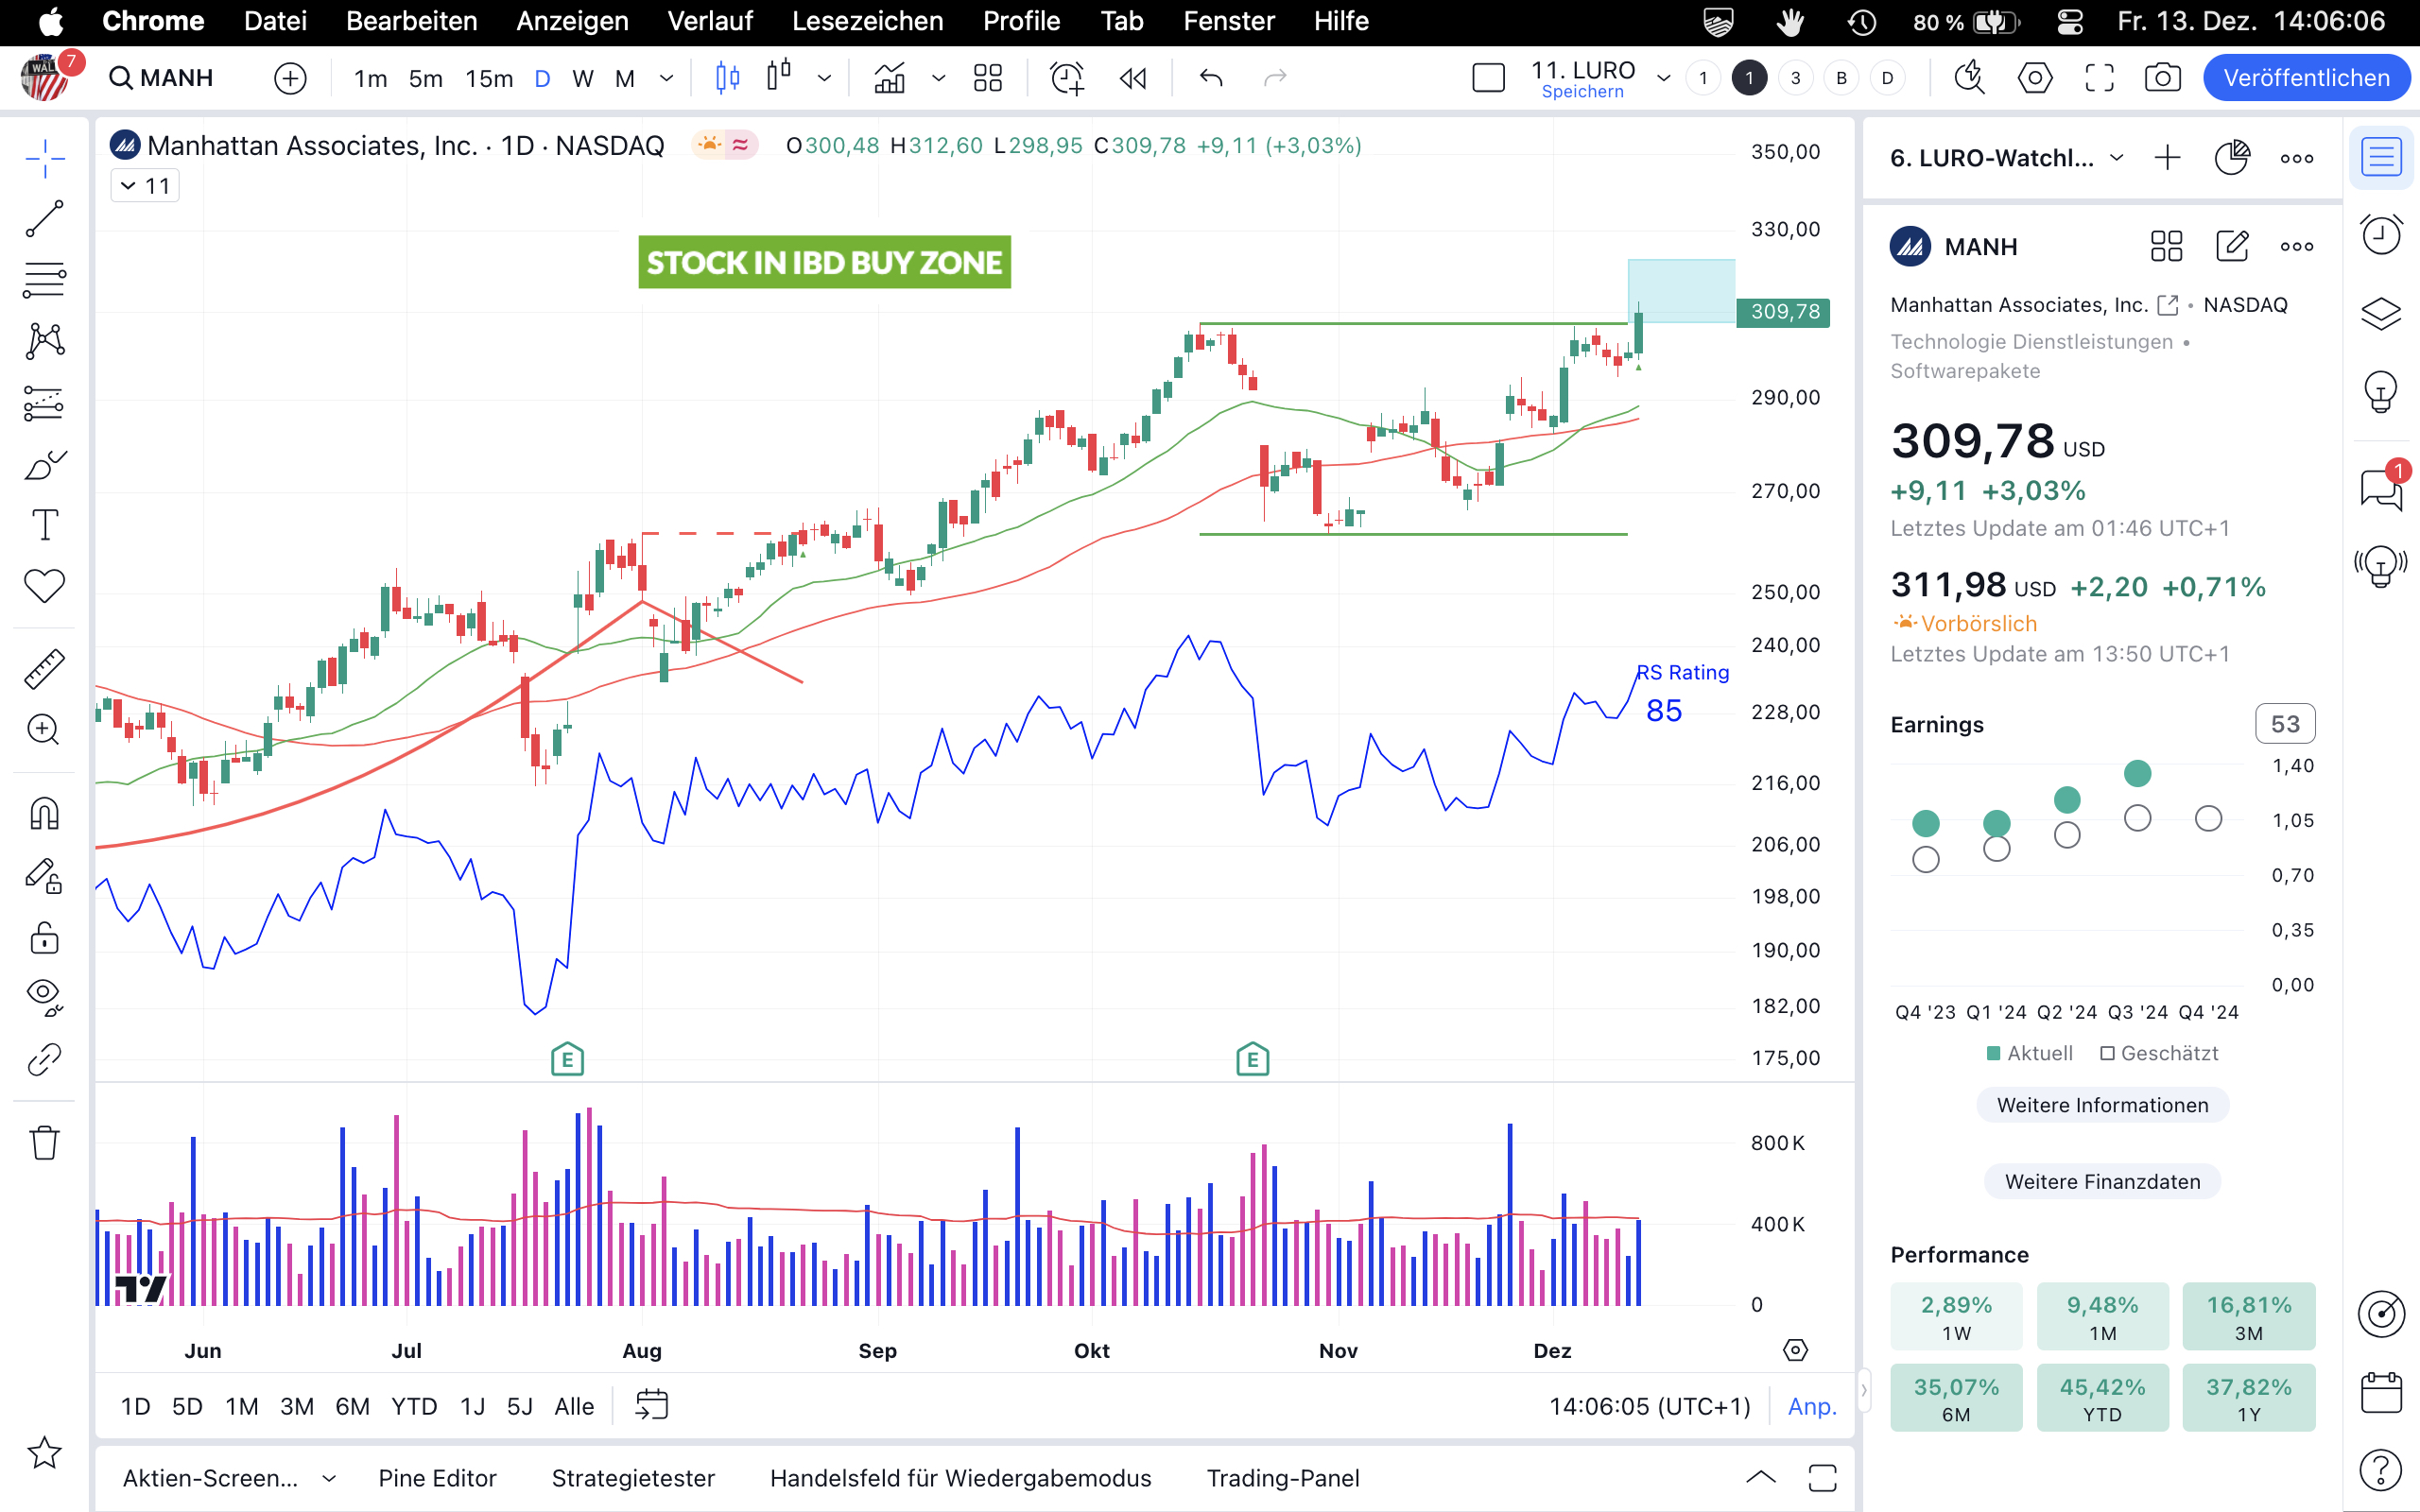Toggle lock all drawings
The height and width of the screenshot is (1512, 2420).
(x=44, y=938)
